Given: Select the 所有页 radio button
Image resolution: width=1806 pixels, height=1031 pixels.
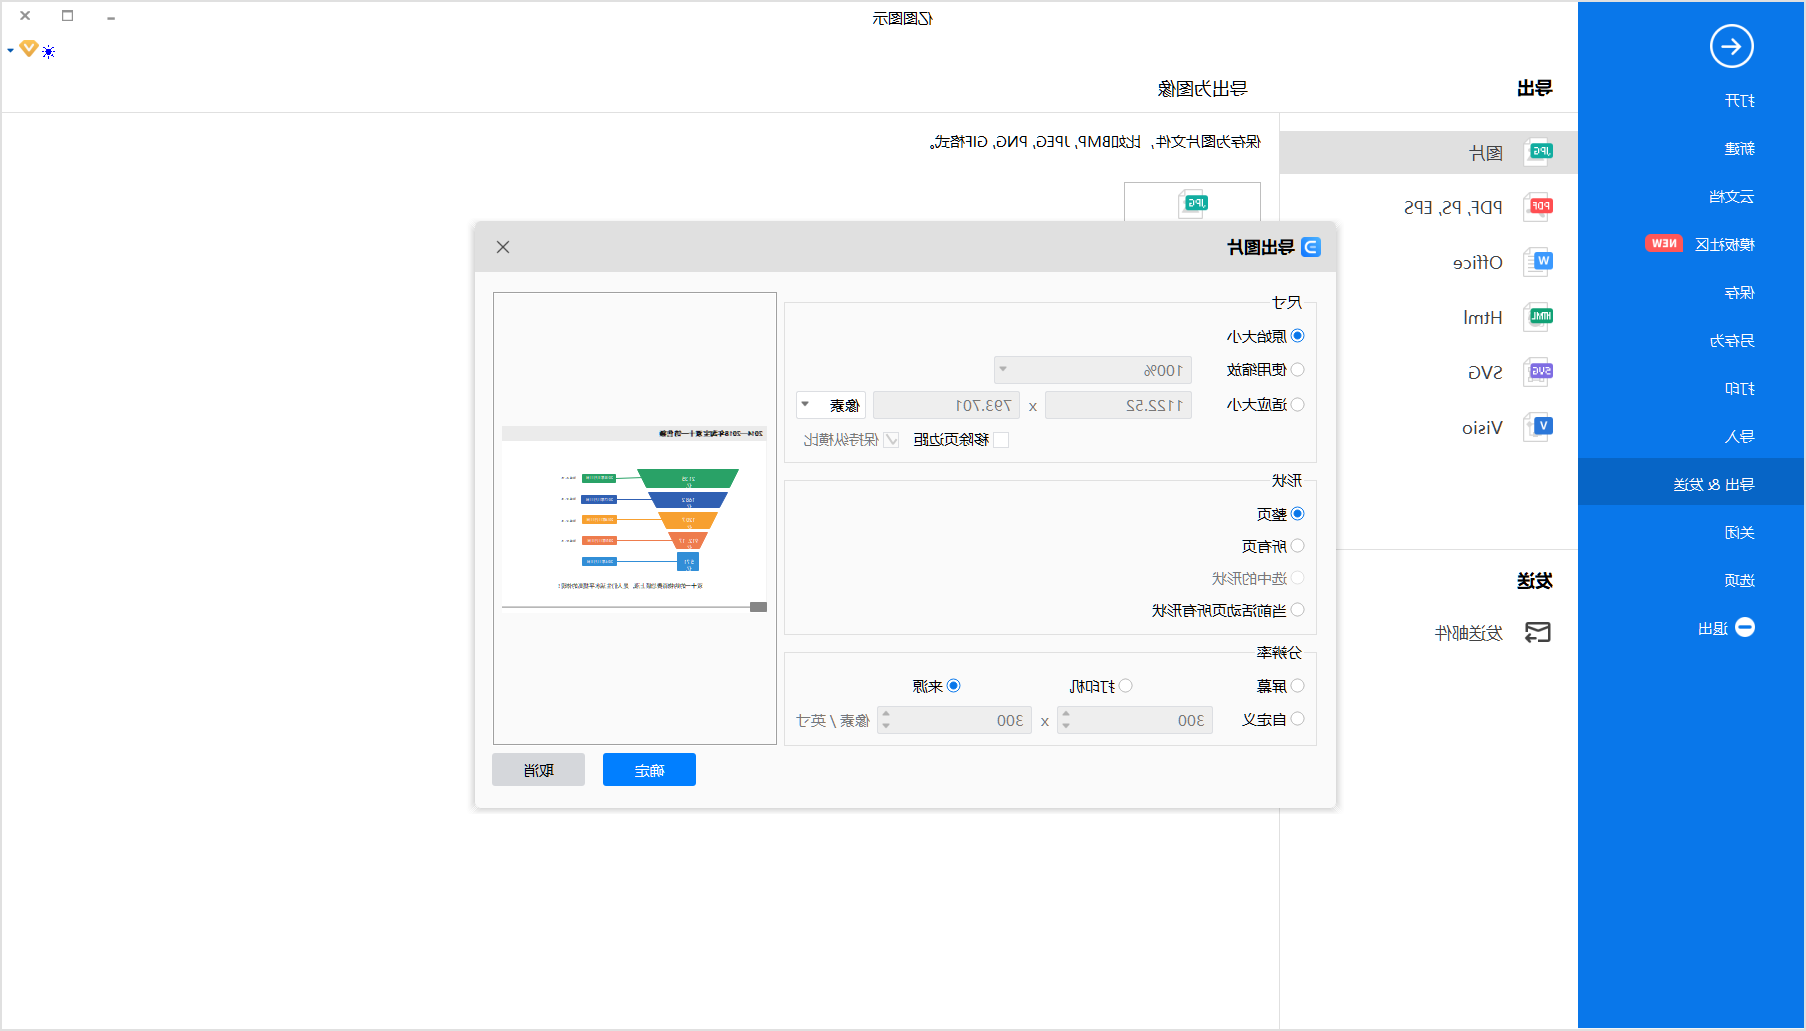Looking at the screenshot, I should pyautogui.click(x=1297, y=546).
